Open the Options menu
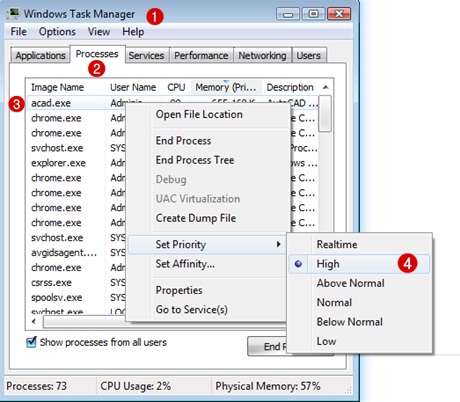 click(57, 32)
